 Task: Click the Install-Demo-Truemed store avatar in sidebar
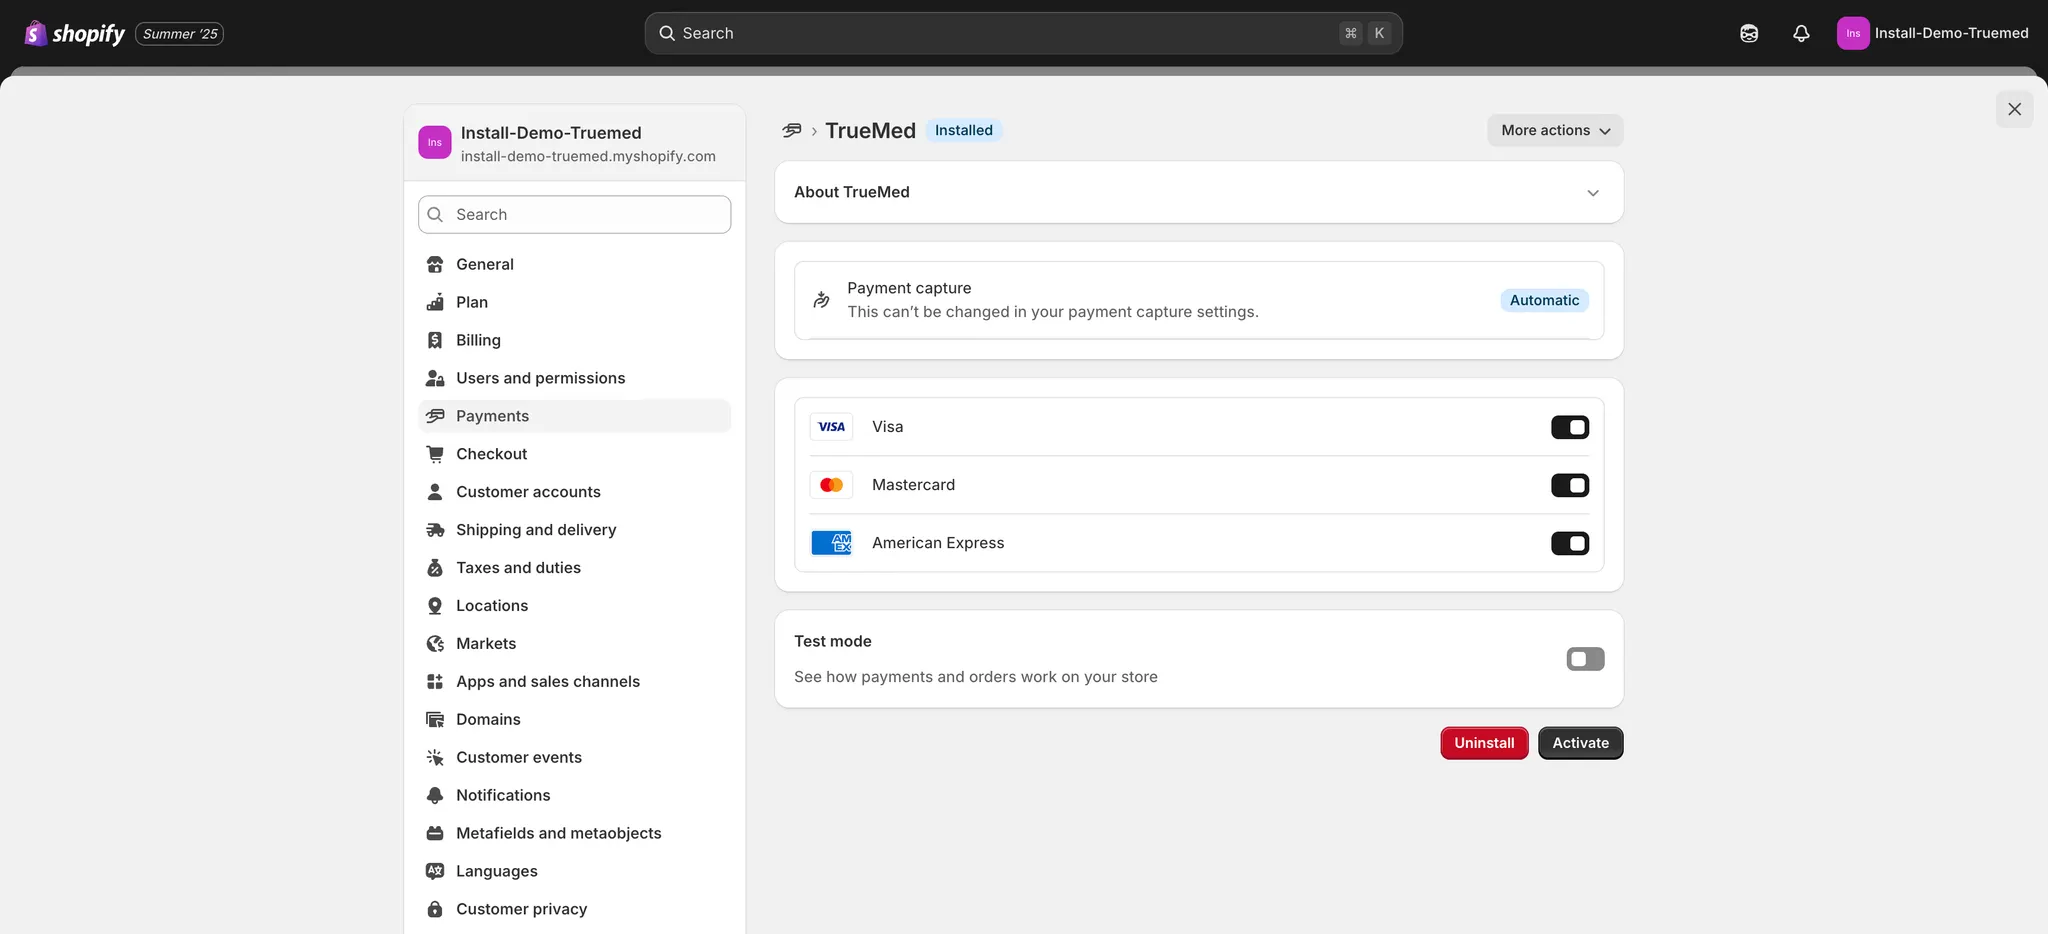click(x=435, y=142)
